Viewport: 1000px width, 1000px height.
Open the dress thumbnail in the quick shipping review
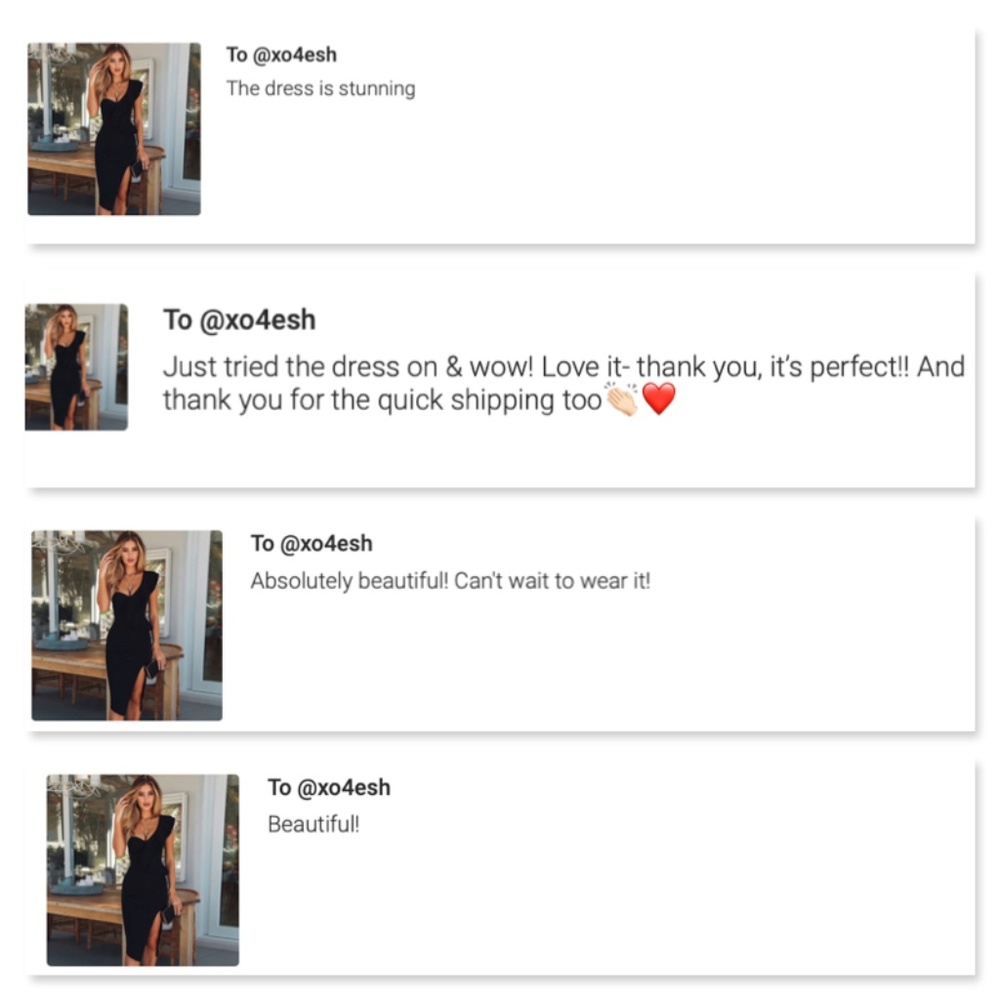coord(76,367)
